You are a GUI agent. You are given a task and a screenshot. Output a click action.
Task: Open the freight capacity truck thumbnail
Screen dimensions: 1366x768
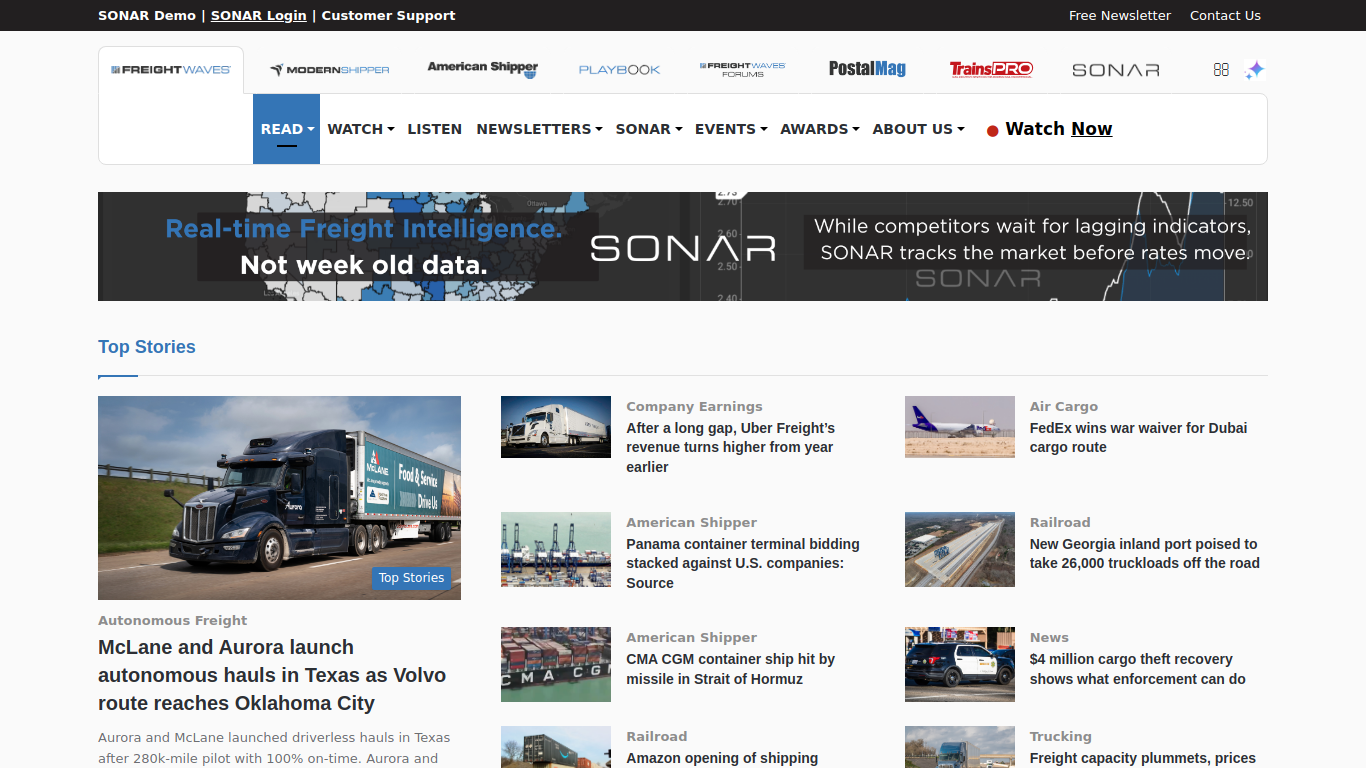coord(960,747)
